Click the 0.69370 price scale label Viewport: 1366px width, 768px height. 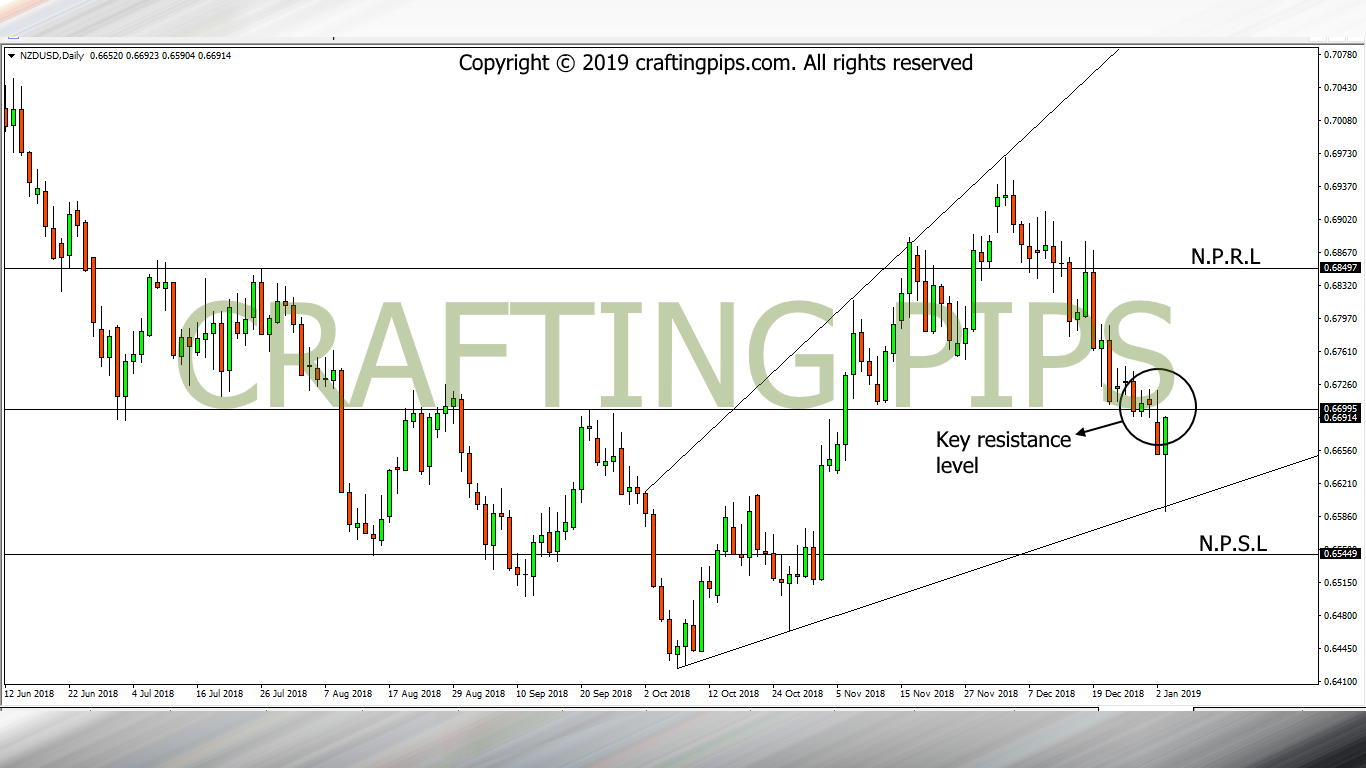1339,186
